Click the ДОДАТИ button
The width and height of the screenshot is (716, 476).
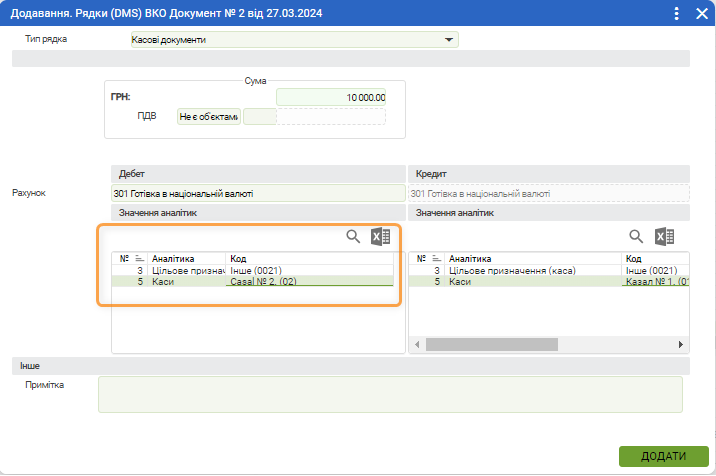point(663,456)
